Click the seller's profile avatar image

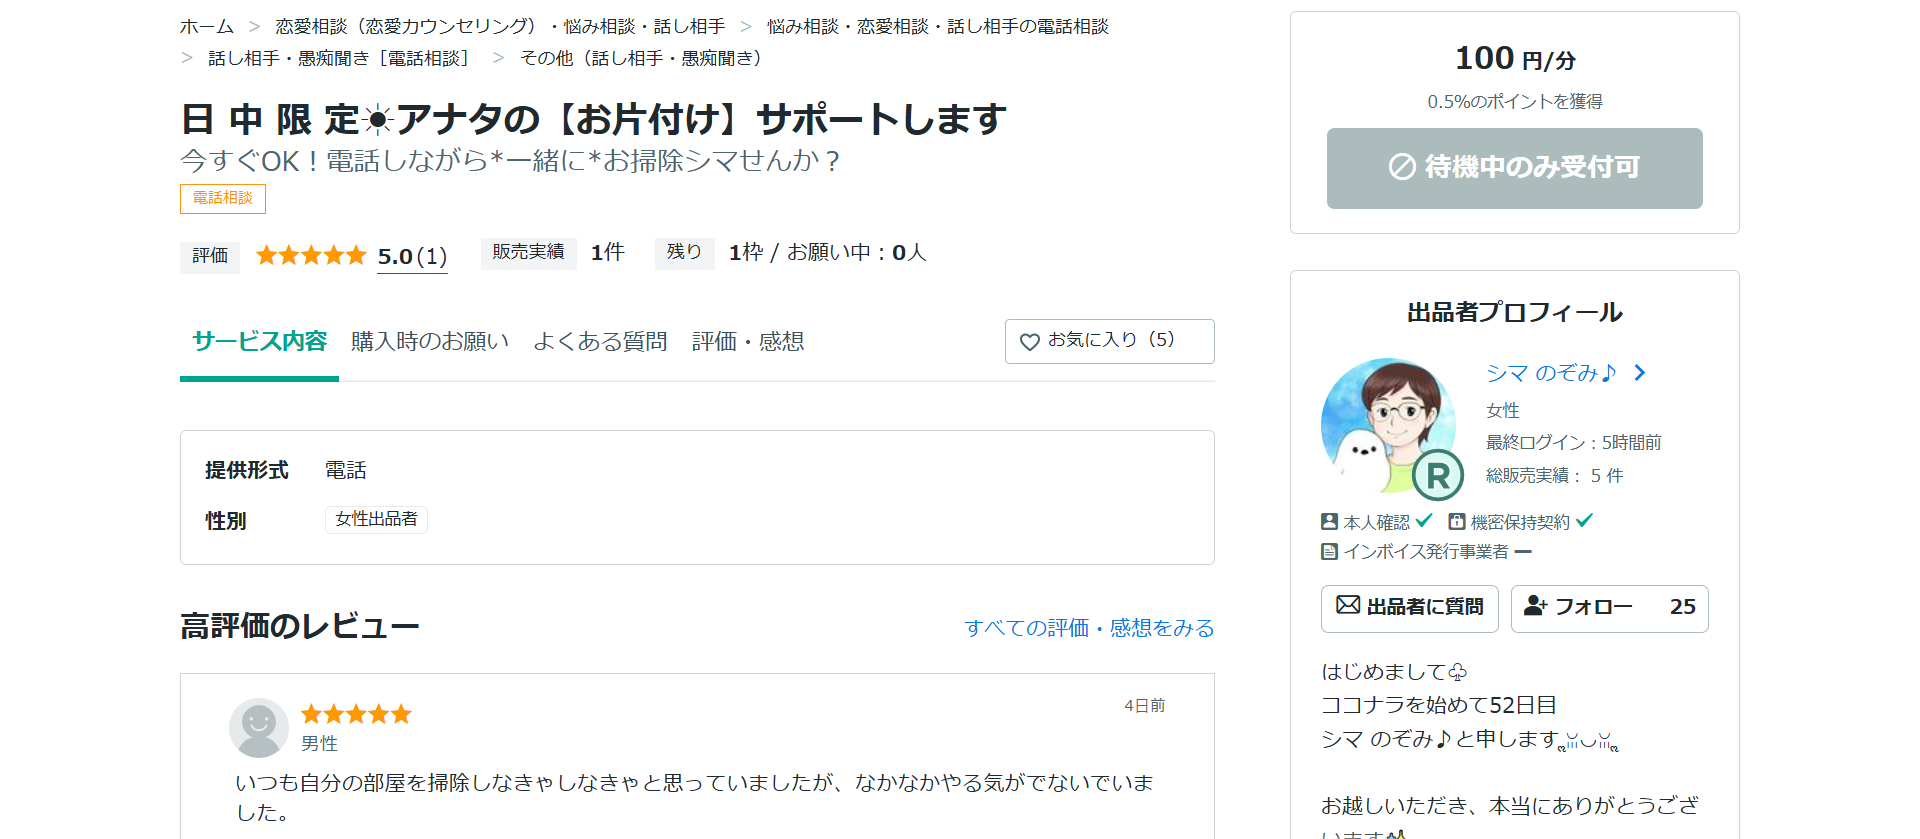point(1388,425)
